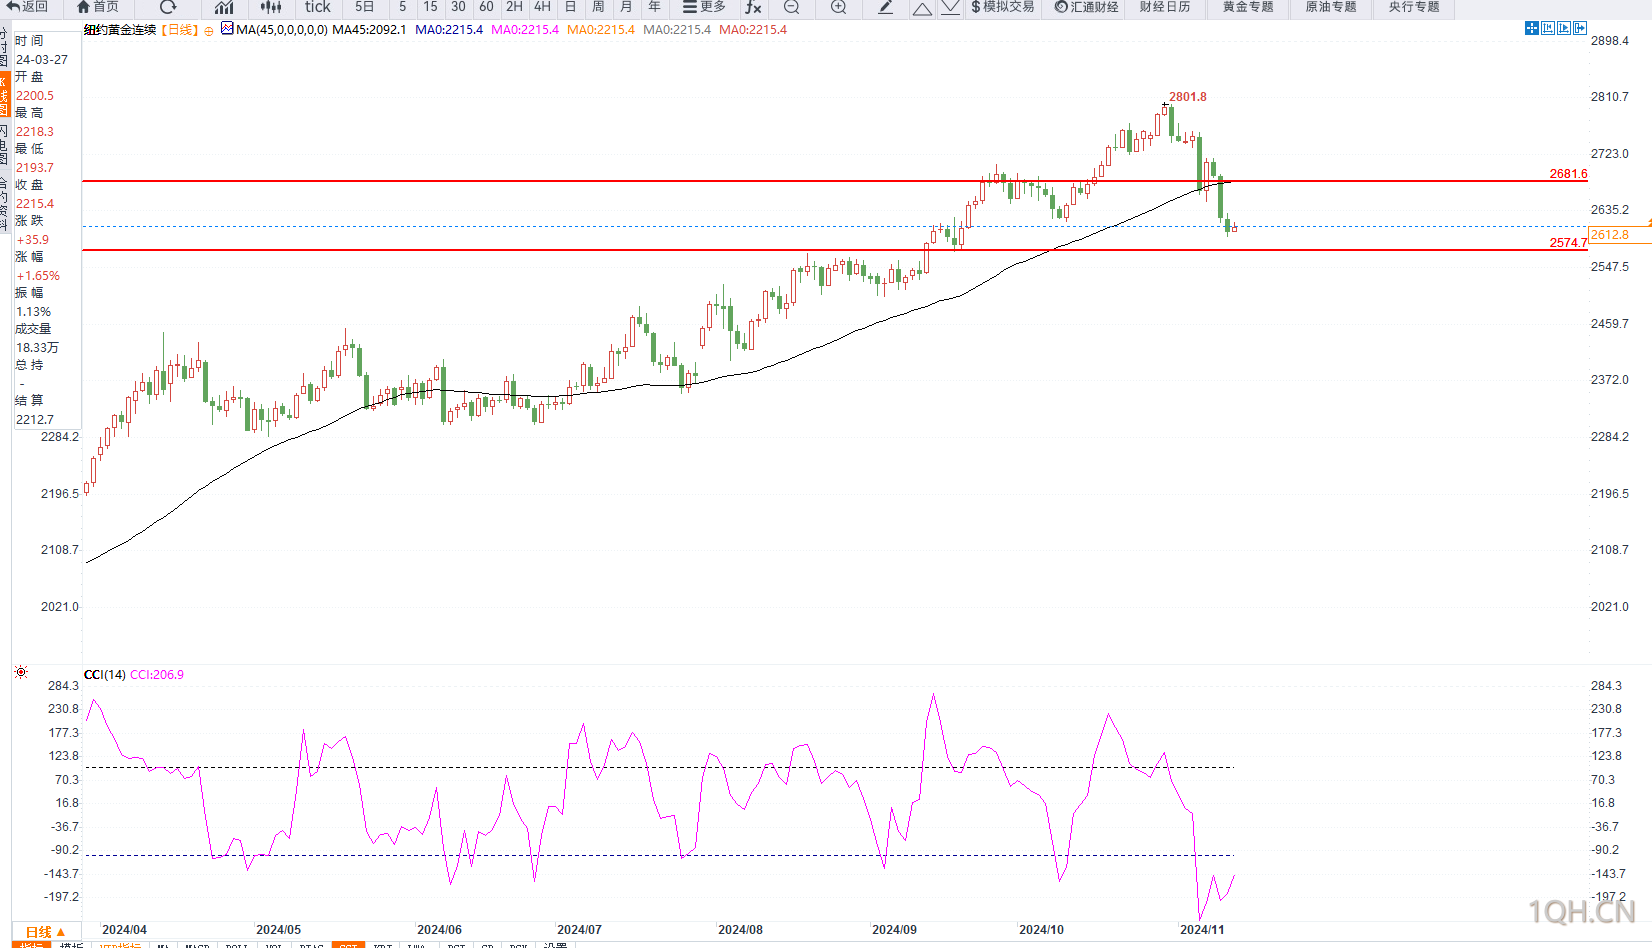Select the BOLL indicator tab
The height and width of the screenshot is (948, 1652).
[237, 945]
